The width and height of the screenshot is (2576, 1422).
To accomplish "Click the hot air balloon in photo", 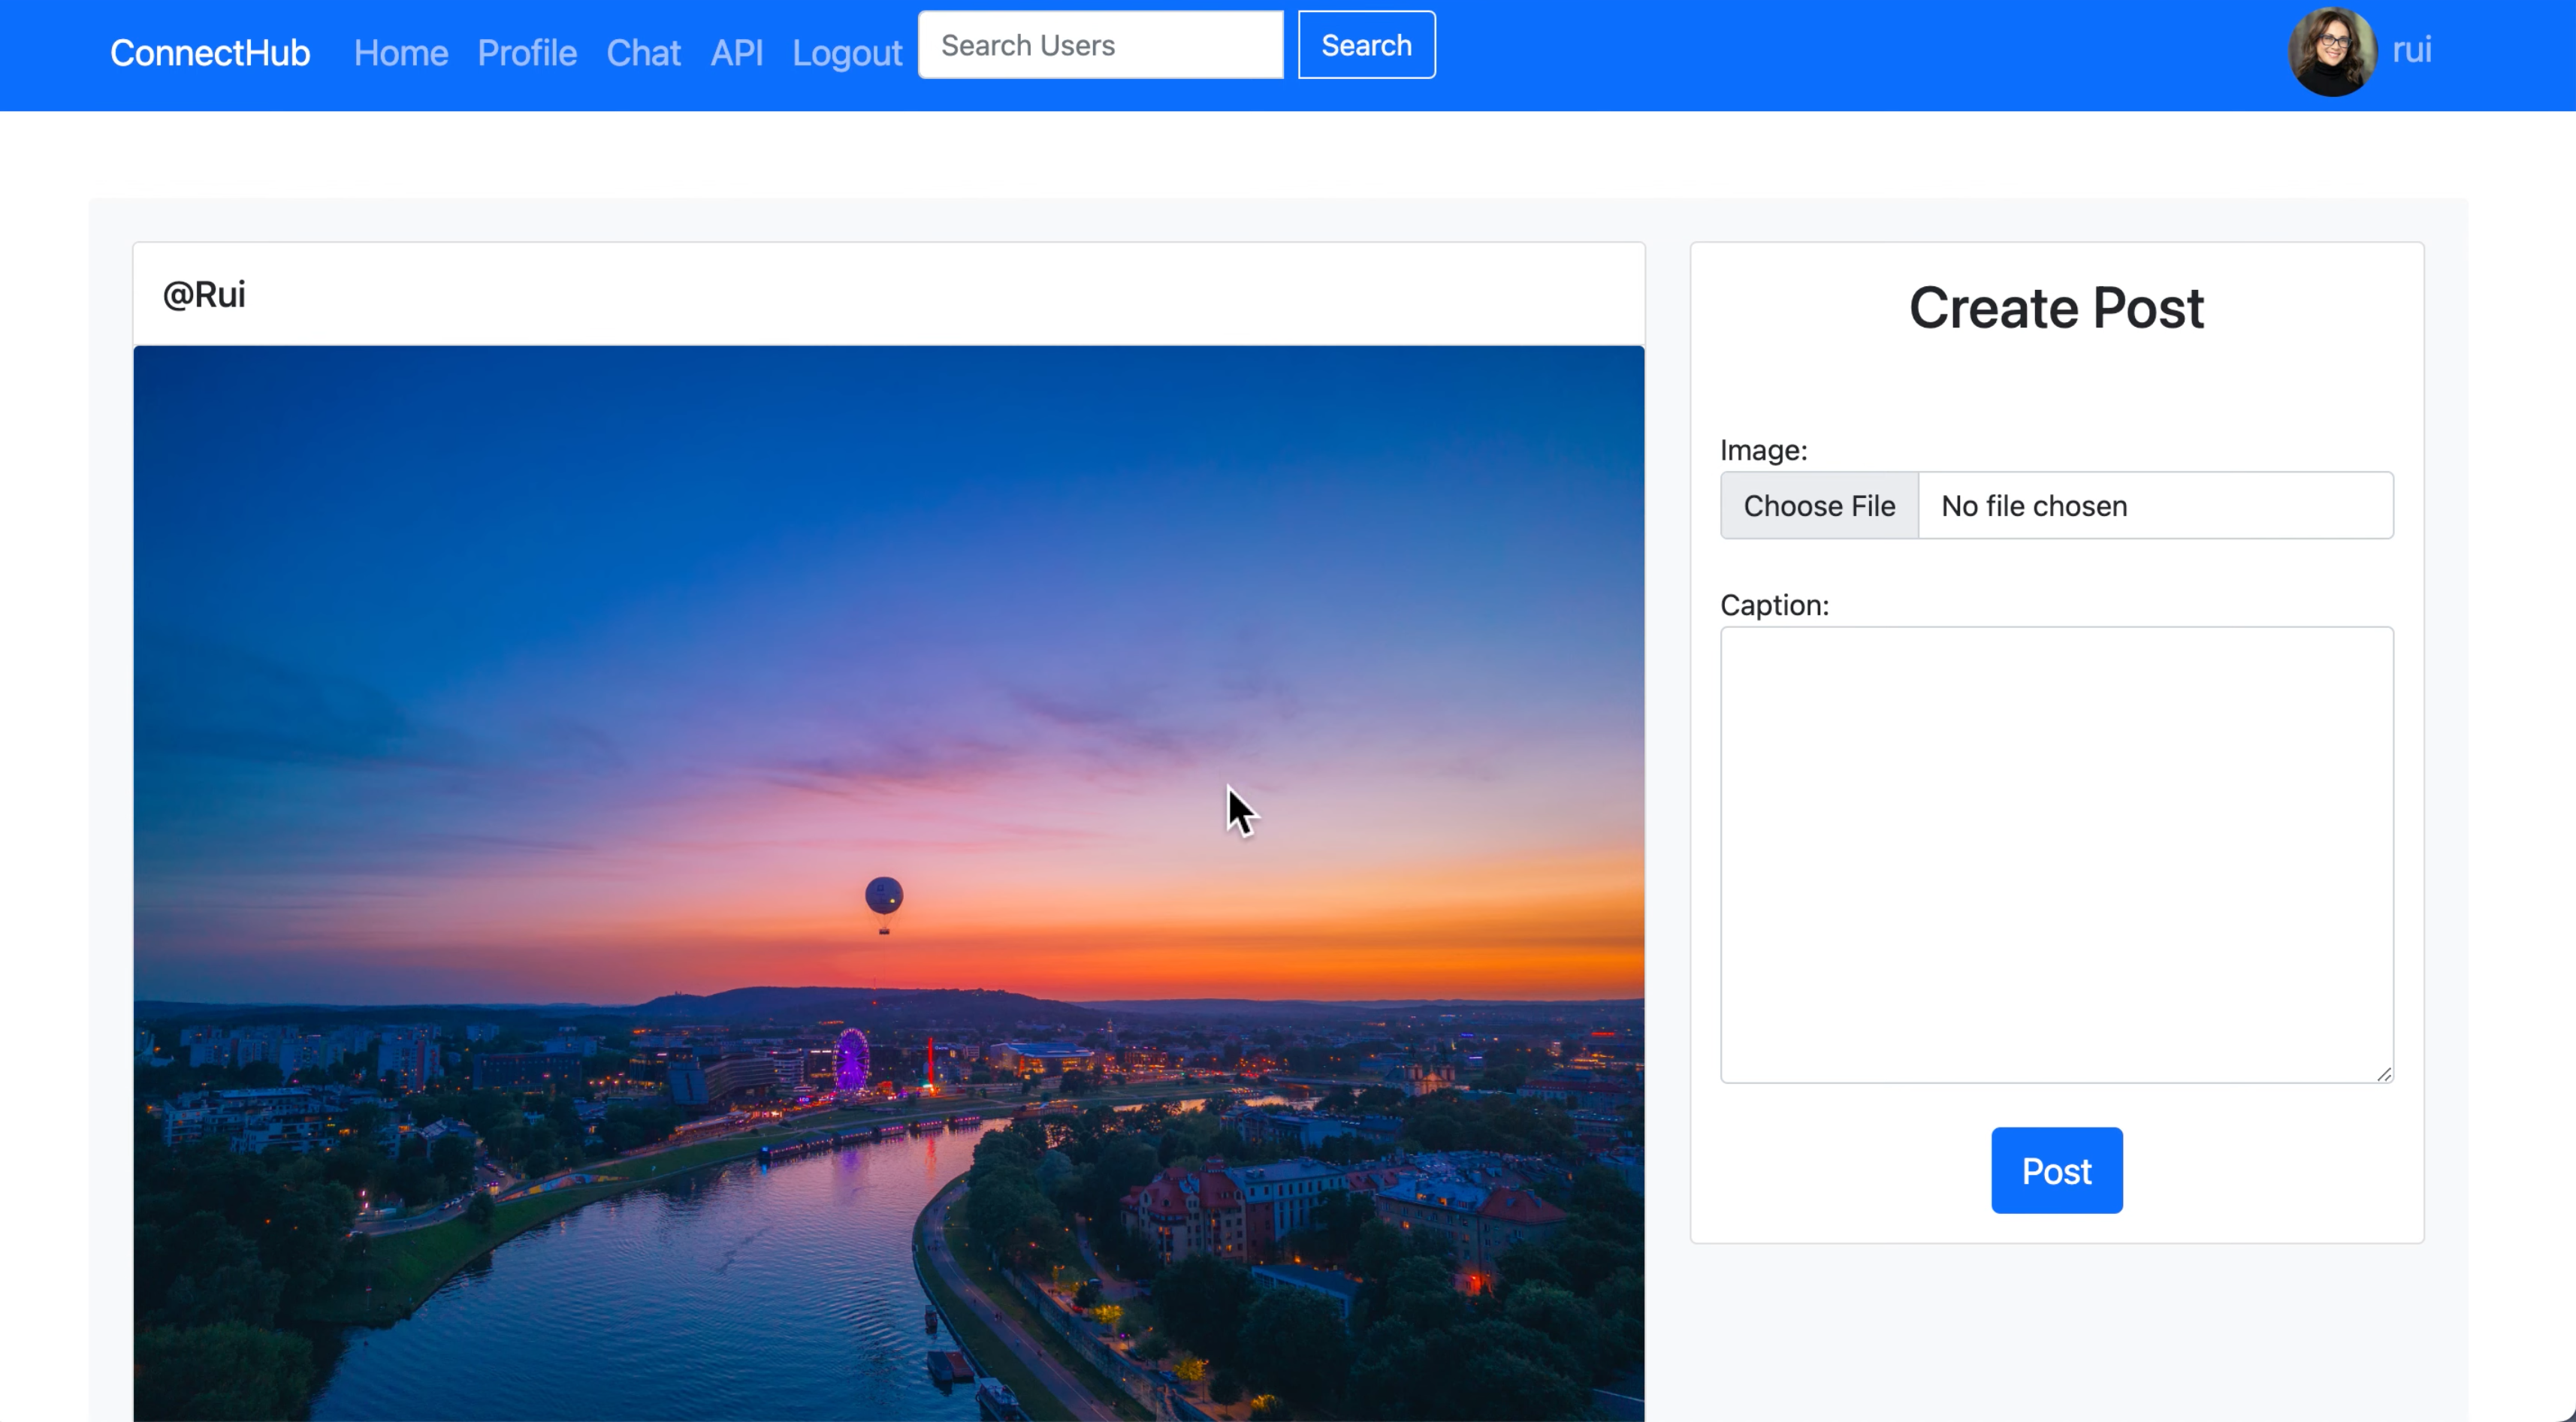I will pos(884,897).
